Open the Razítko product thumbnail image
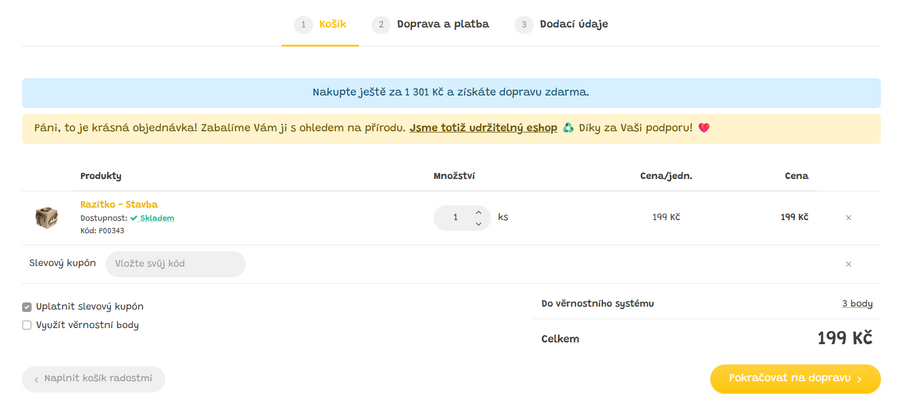 (46, 217)
